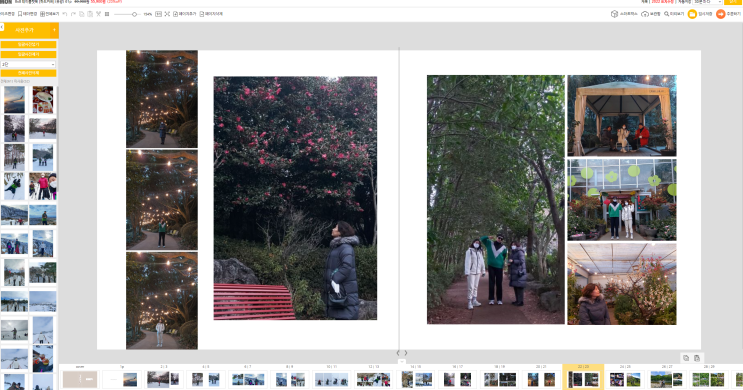Select the 6|7 spread thumbnail
Viewport: 743px width, 390px height.
[x=248, y=379]
